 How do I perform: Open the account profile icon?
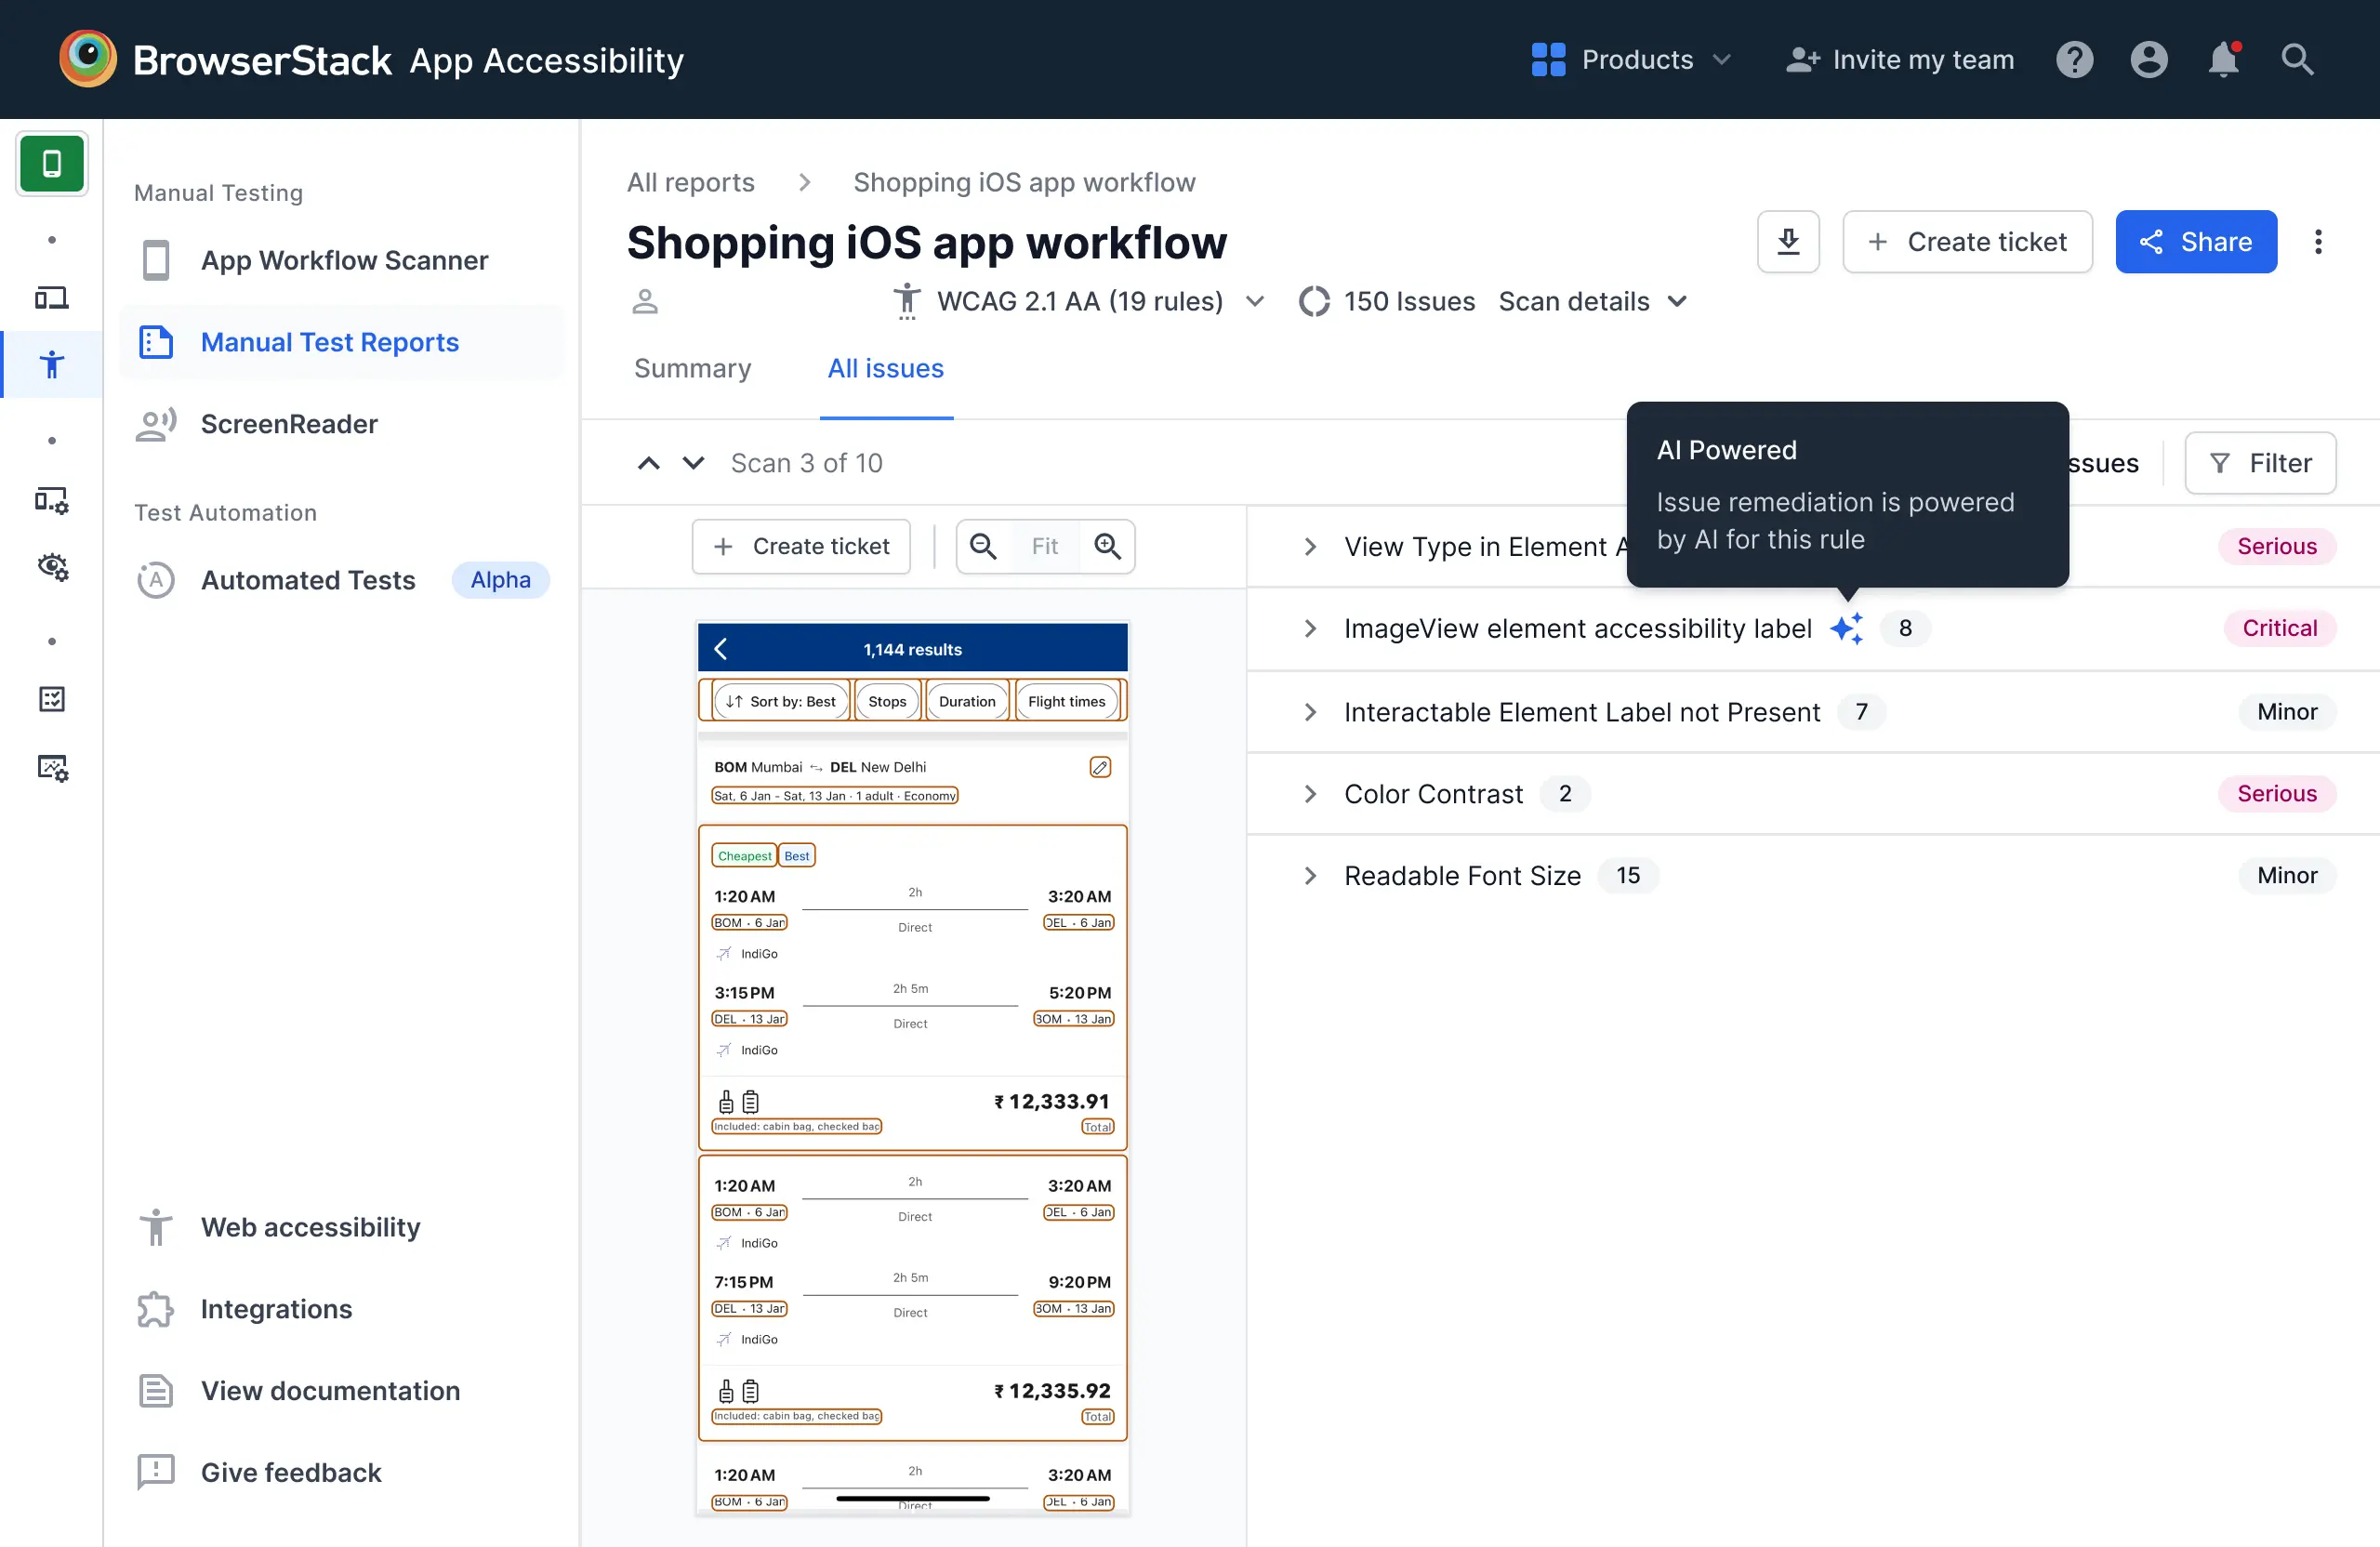point(2148,60)
